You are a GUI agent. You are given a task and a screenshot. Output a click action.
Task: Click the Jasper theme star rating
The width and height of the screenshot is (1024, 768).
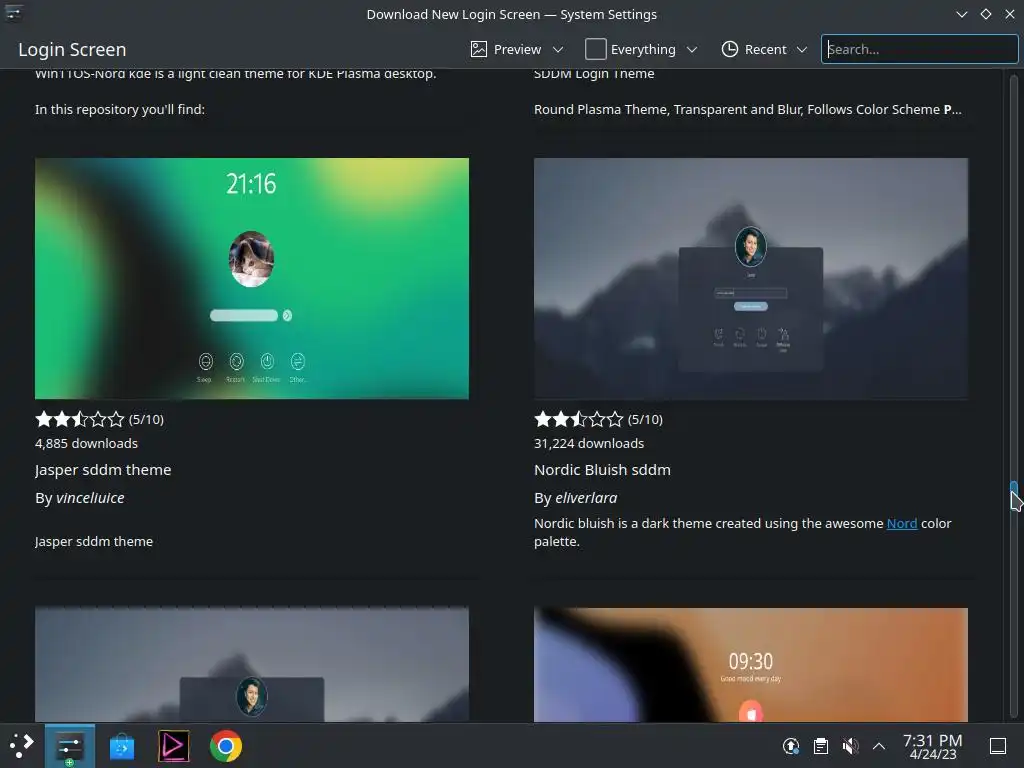(80, 419)
